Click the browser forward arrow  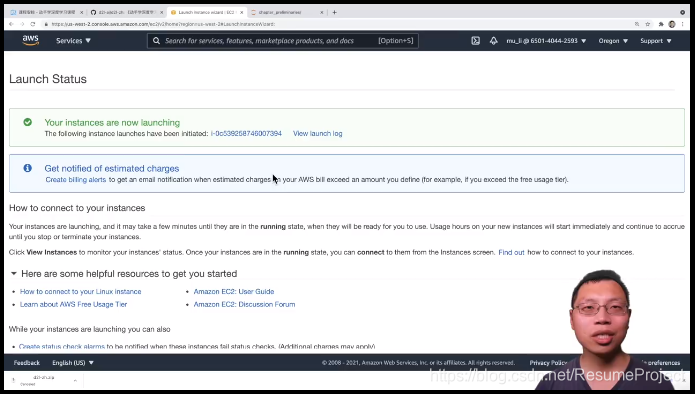pyautogui.click(x=22, y=24)
